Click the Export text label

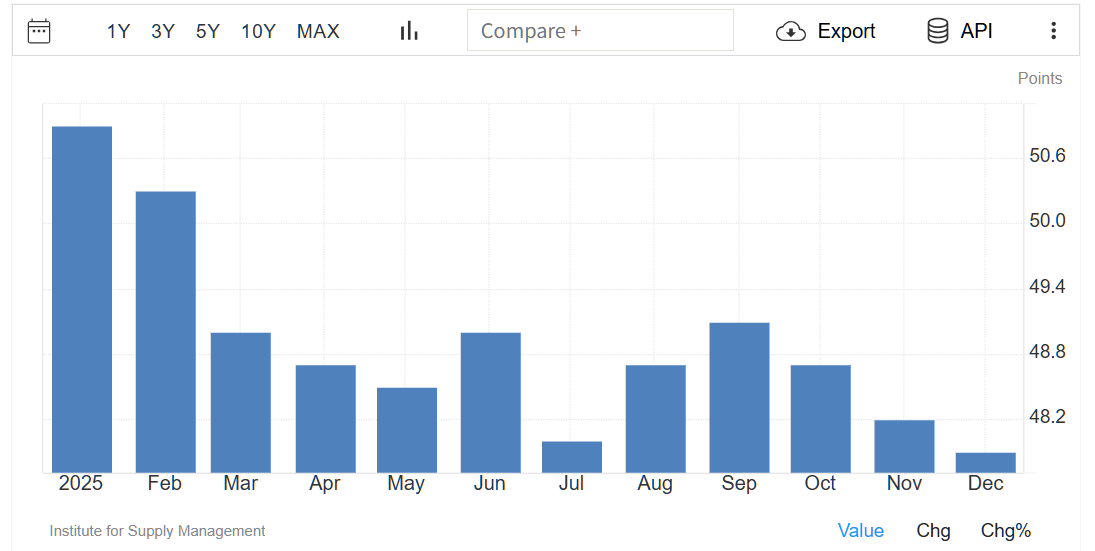(x=846, y=31)
